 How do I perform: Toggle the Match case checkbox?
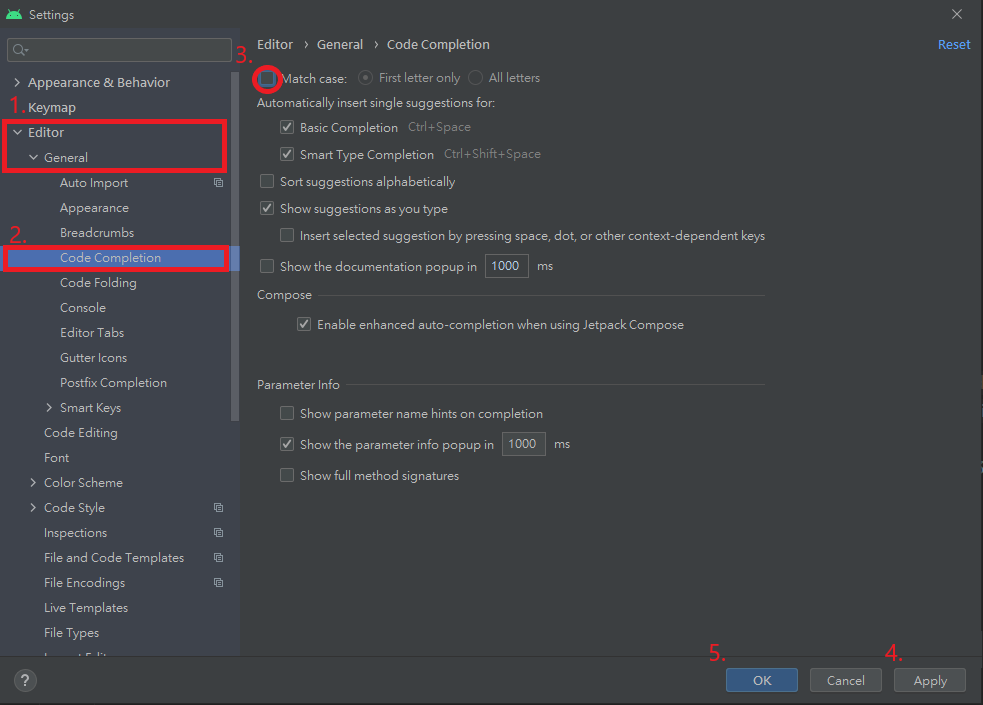[267, 78]
